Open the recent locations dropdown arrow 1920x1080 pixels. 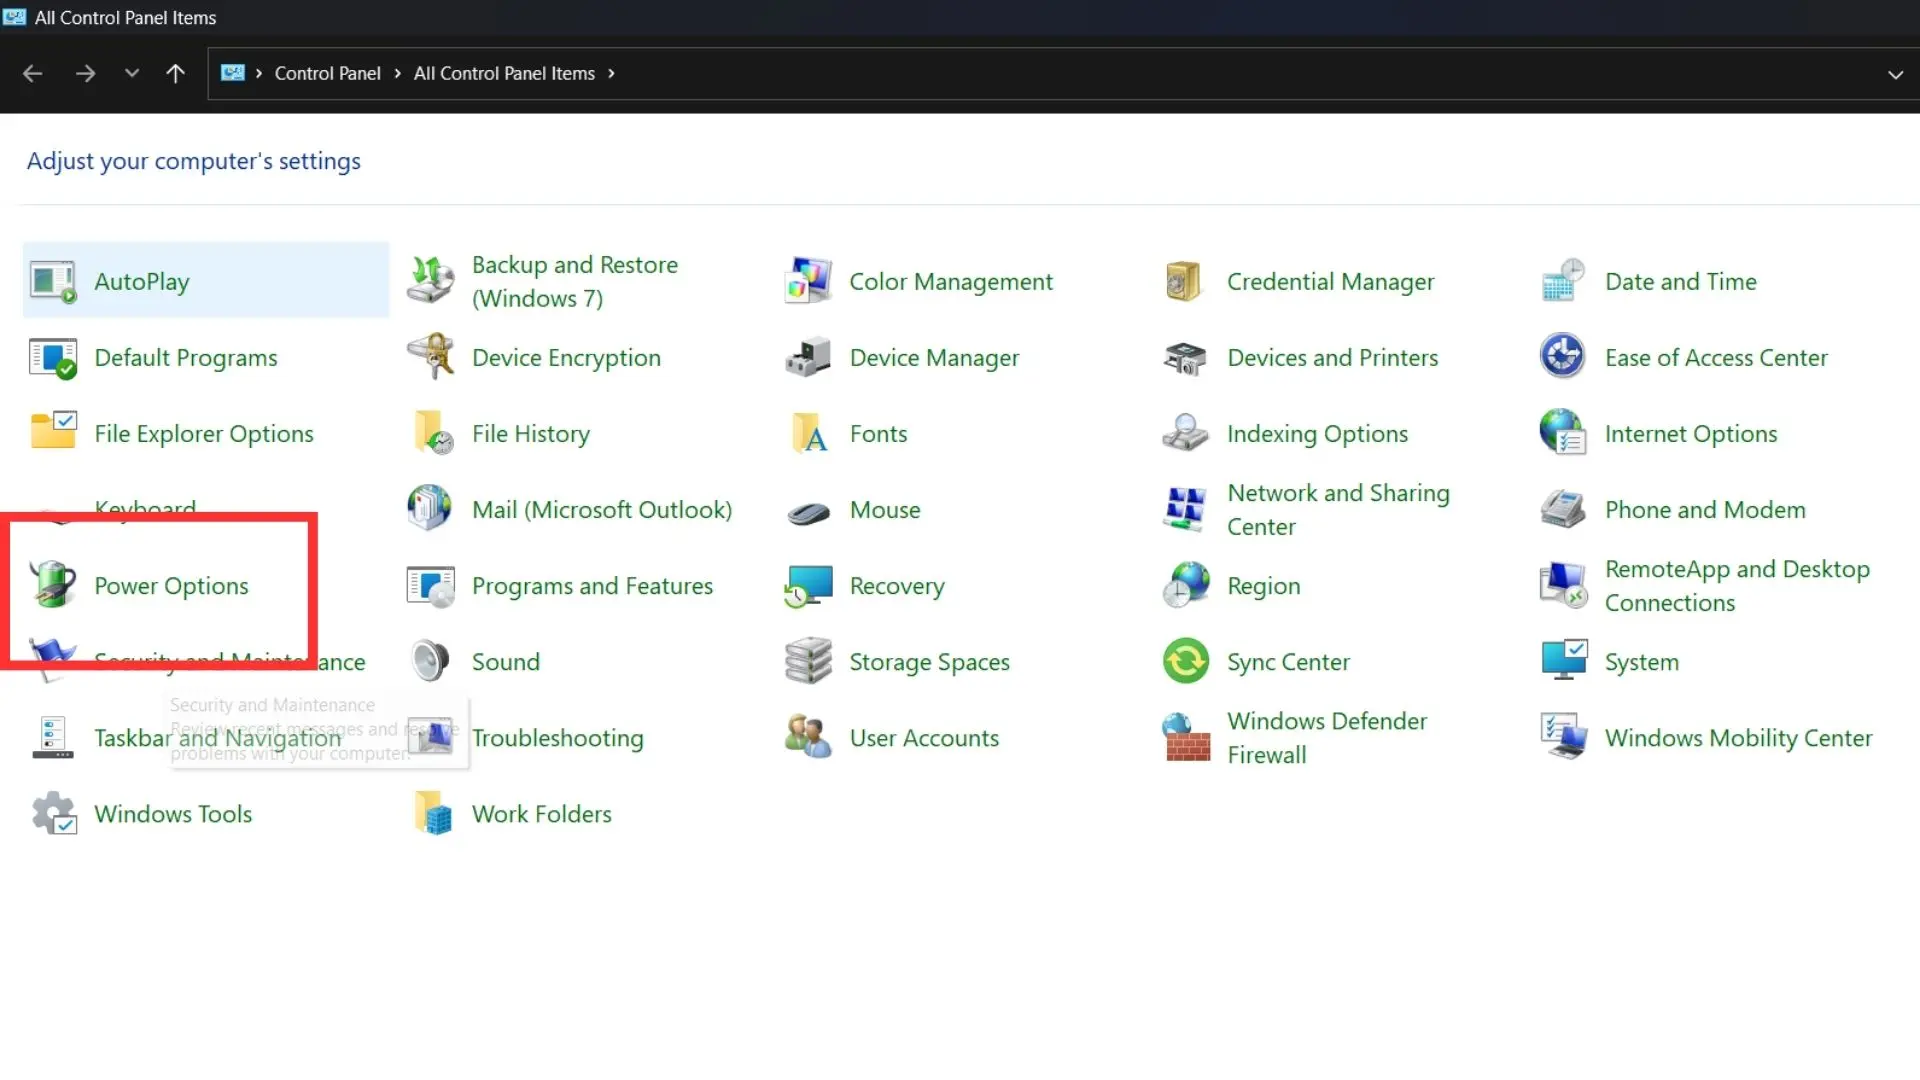pyautogui.click(x=131, y=73)
